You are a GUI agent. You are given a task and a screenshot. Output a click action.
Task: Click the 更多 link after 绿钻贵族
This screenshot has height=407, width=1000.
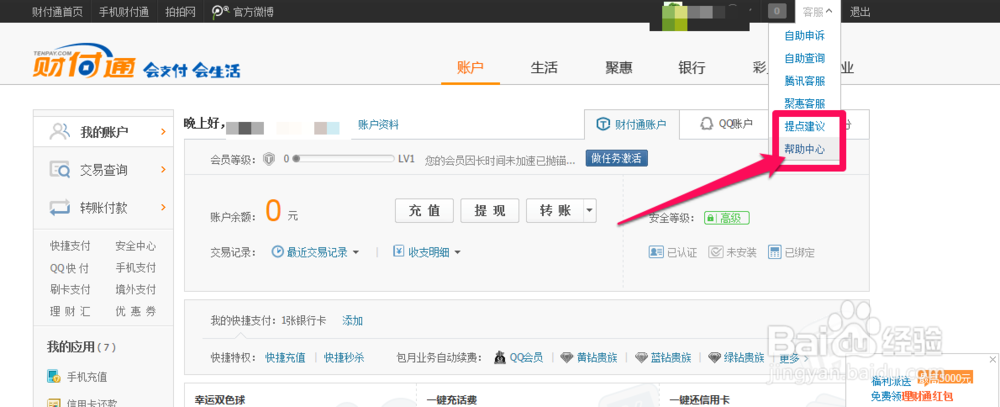tap(793, 358)
